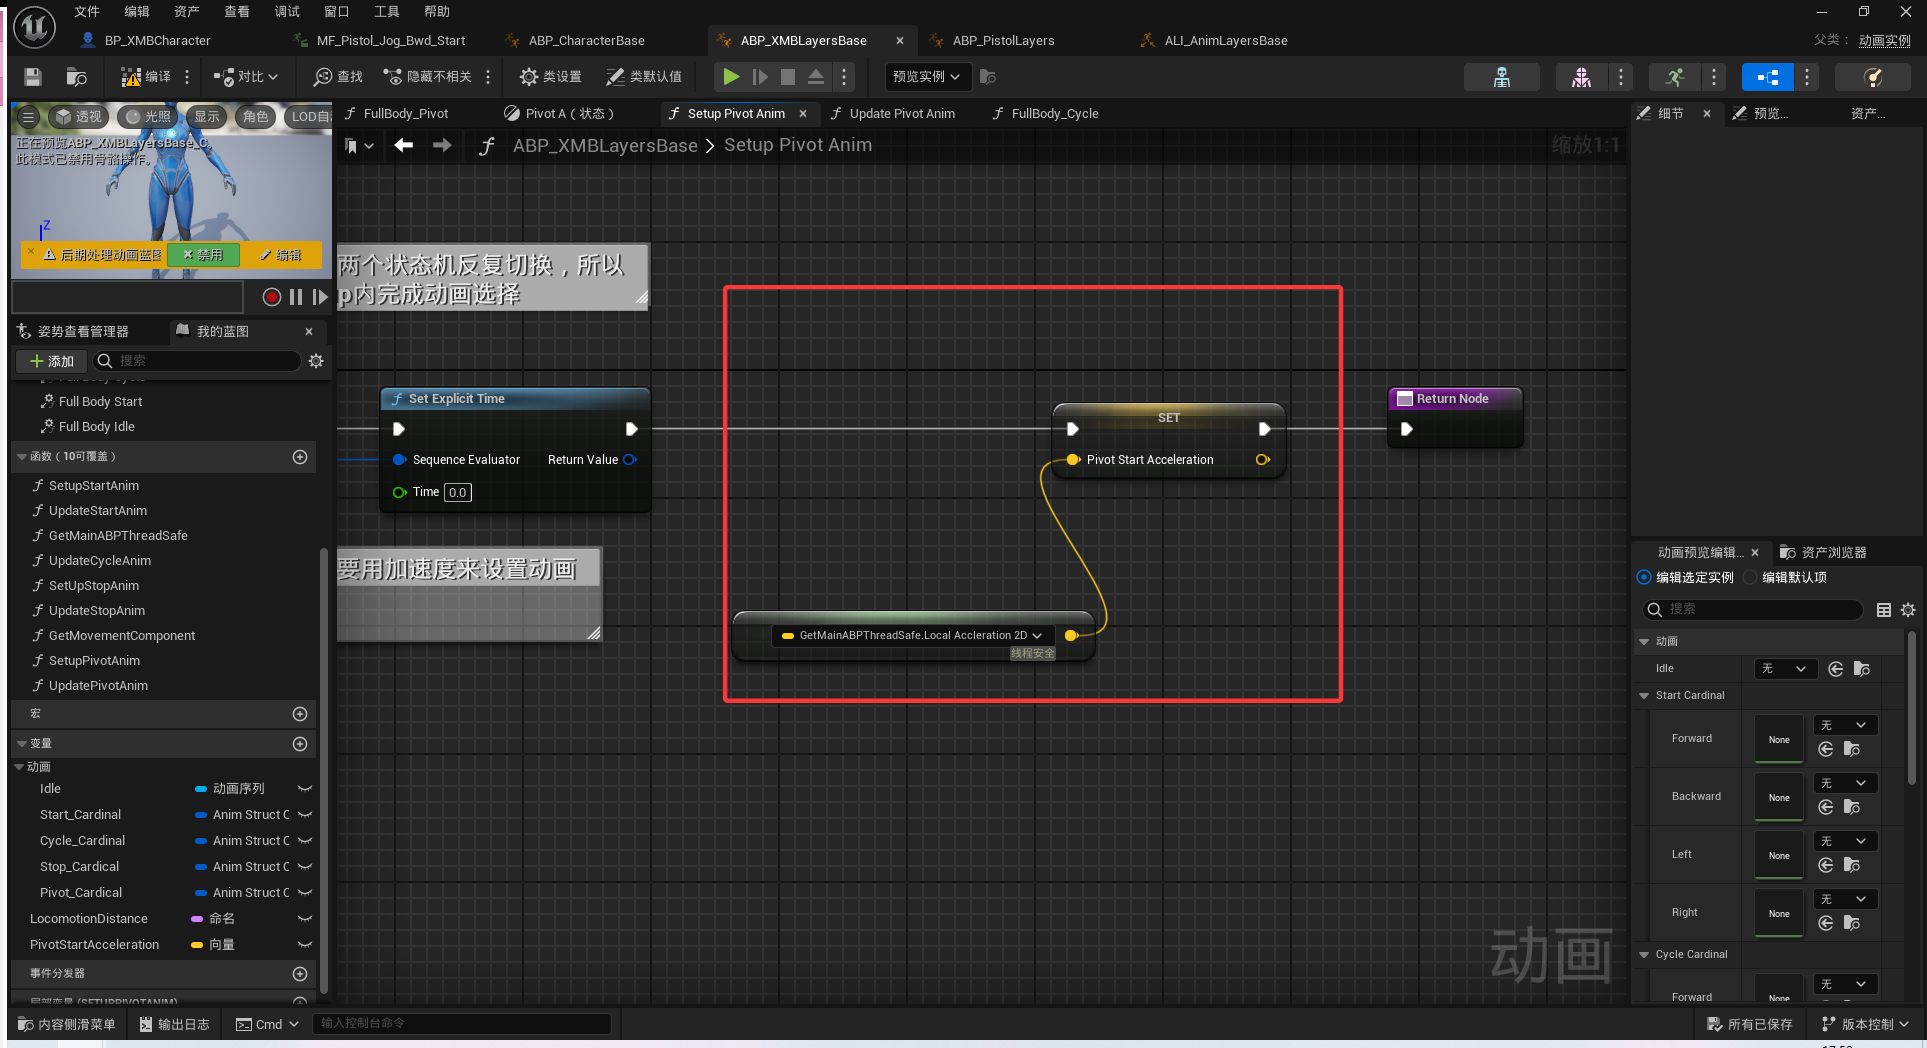Click the 编辑 edit post-process button
Image resolution: width=1927 pixels, height=1048 pixels.
281,255
